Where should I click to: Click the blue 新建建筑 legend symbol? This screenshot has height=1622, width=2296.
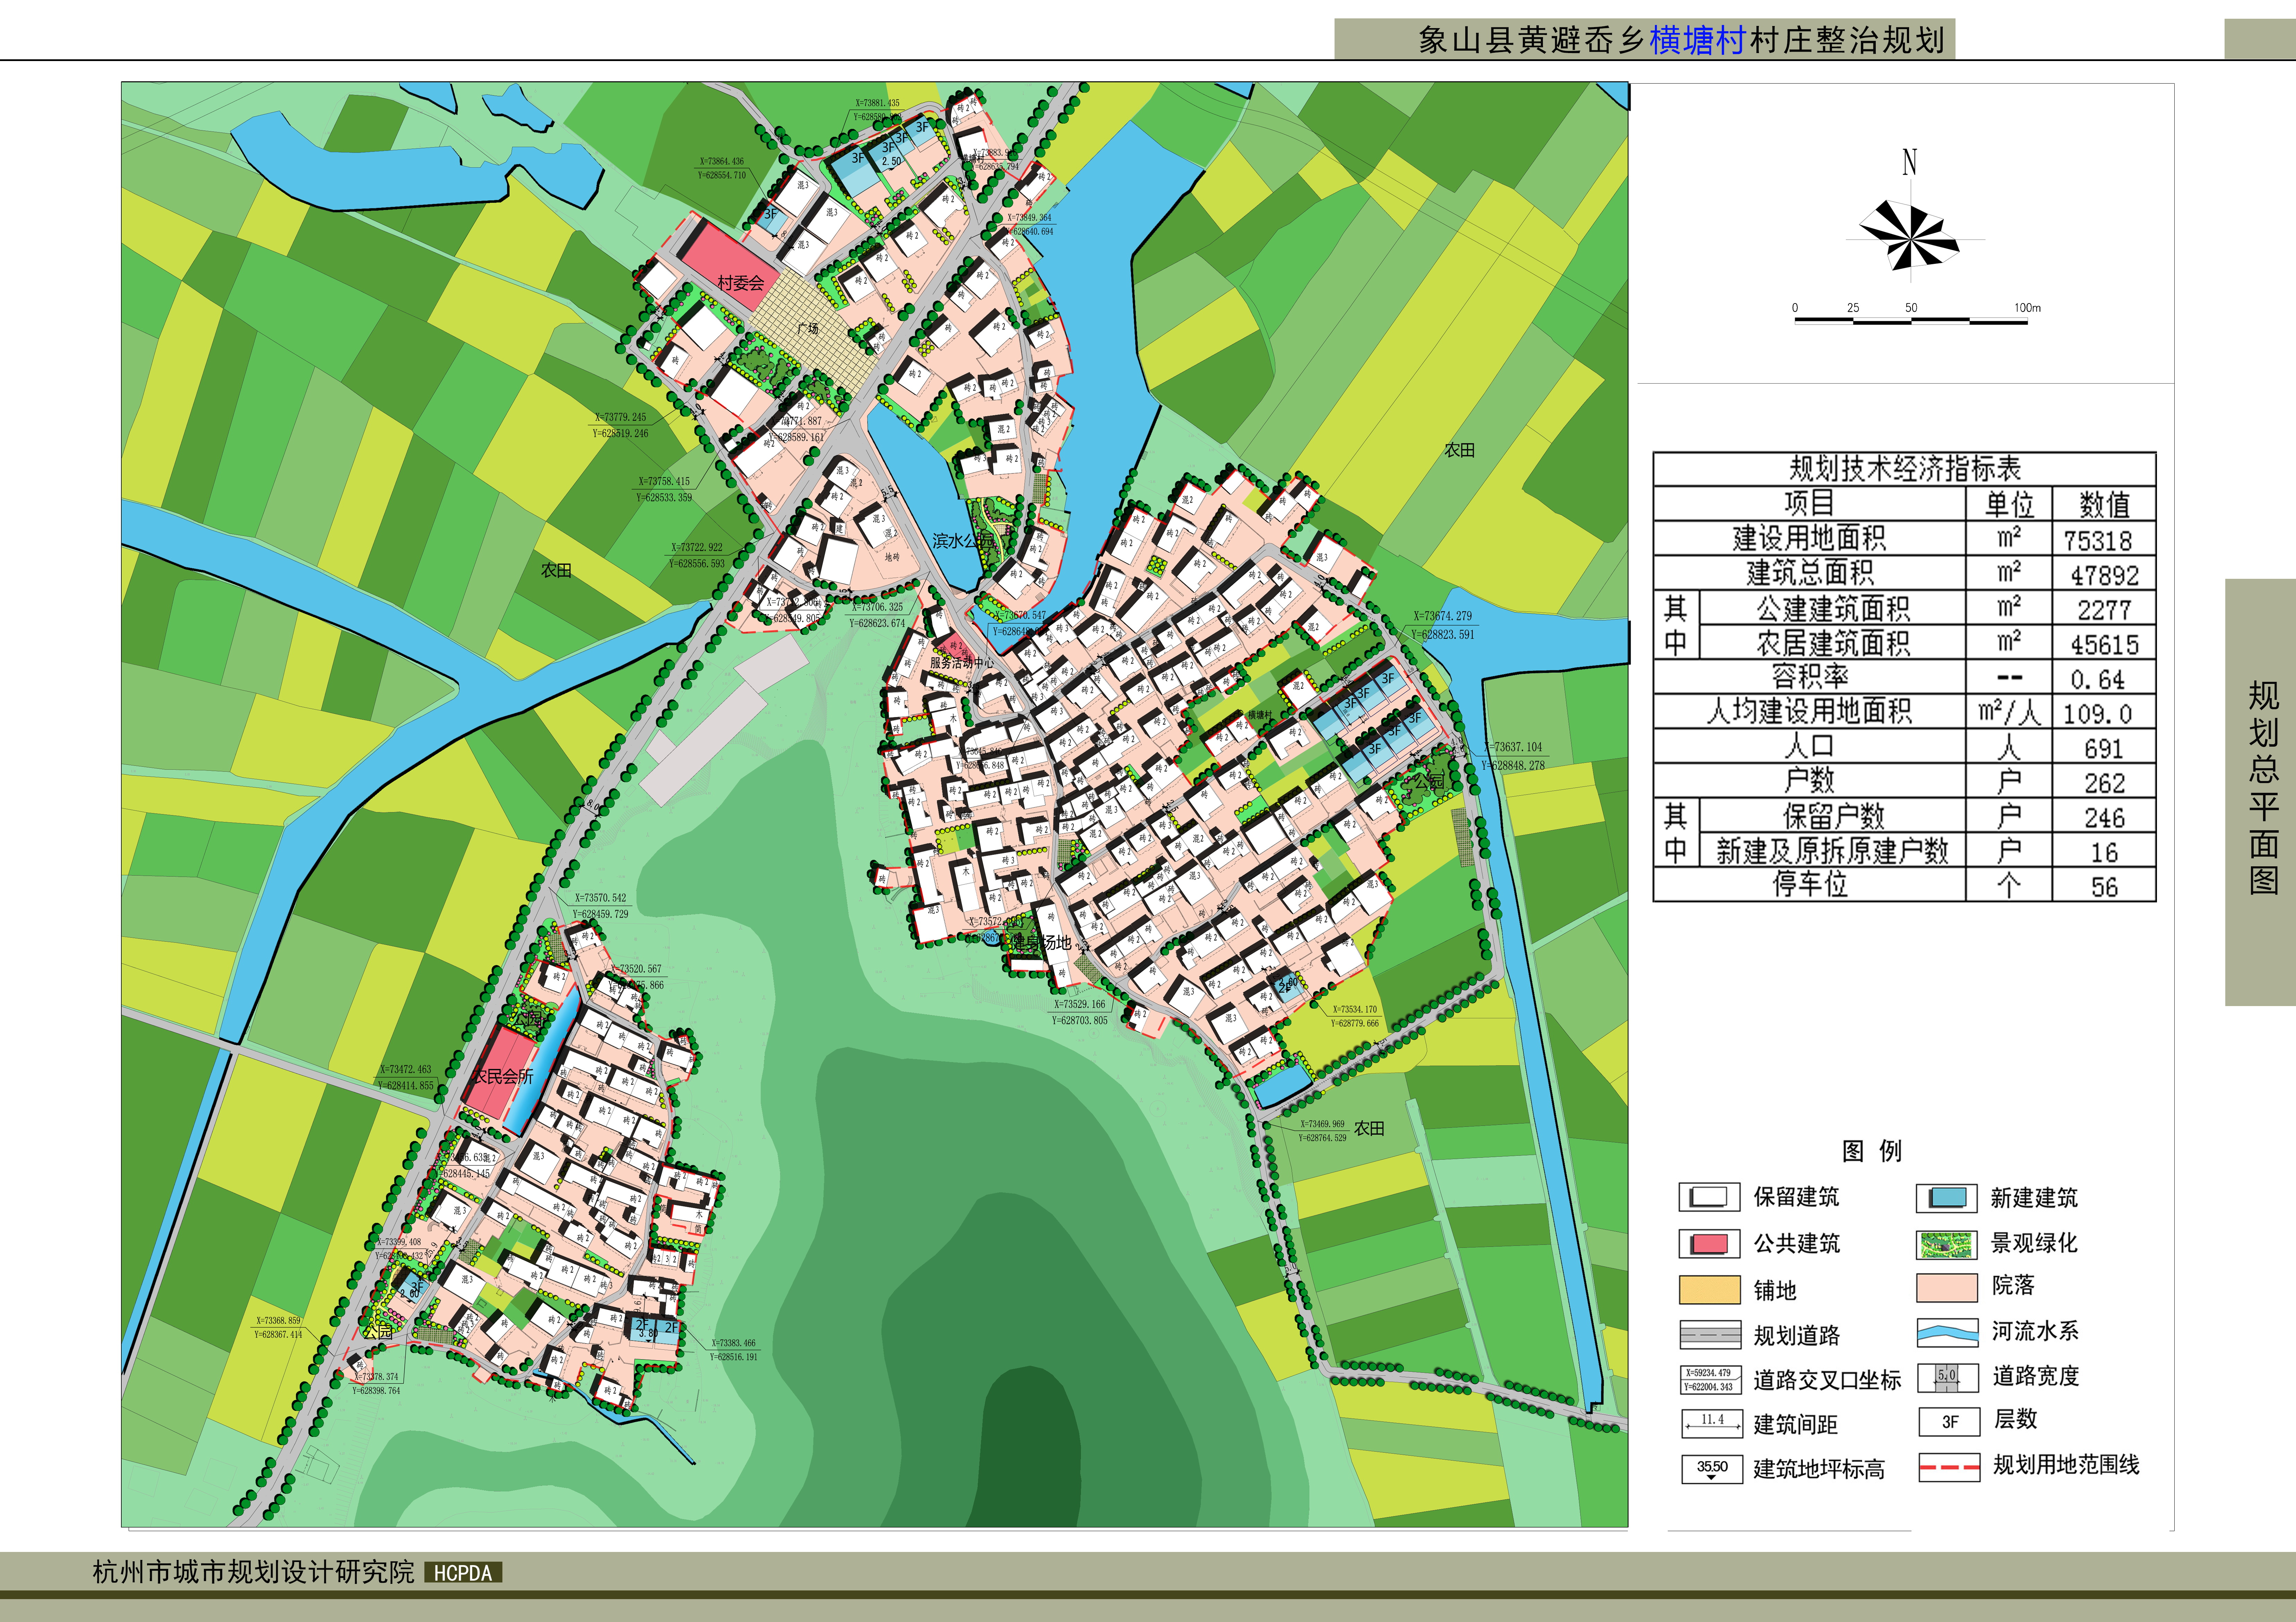click(1947, 1197)
